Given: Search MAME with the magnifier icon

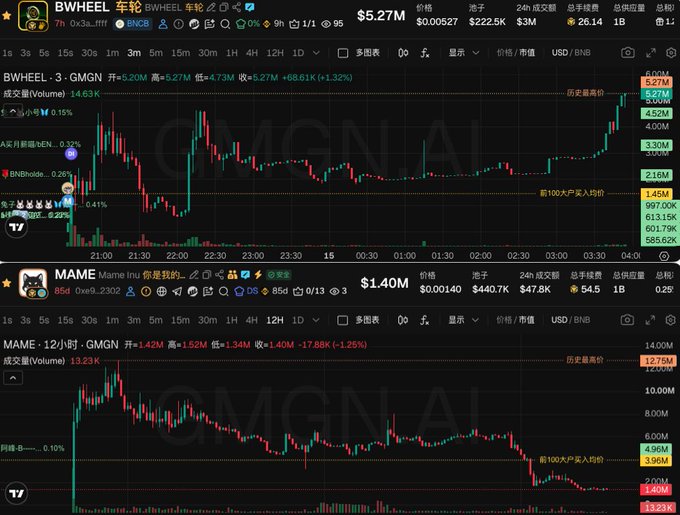Looking at the screenshot, I should tap(223, 291).
